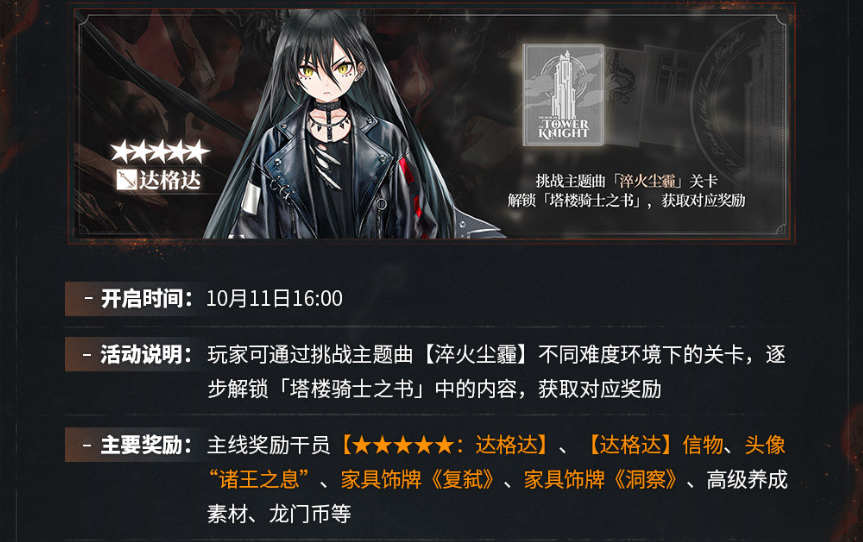Click the 【淬火尘霾】 text in activity description

pos(477,354)
